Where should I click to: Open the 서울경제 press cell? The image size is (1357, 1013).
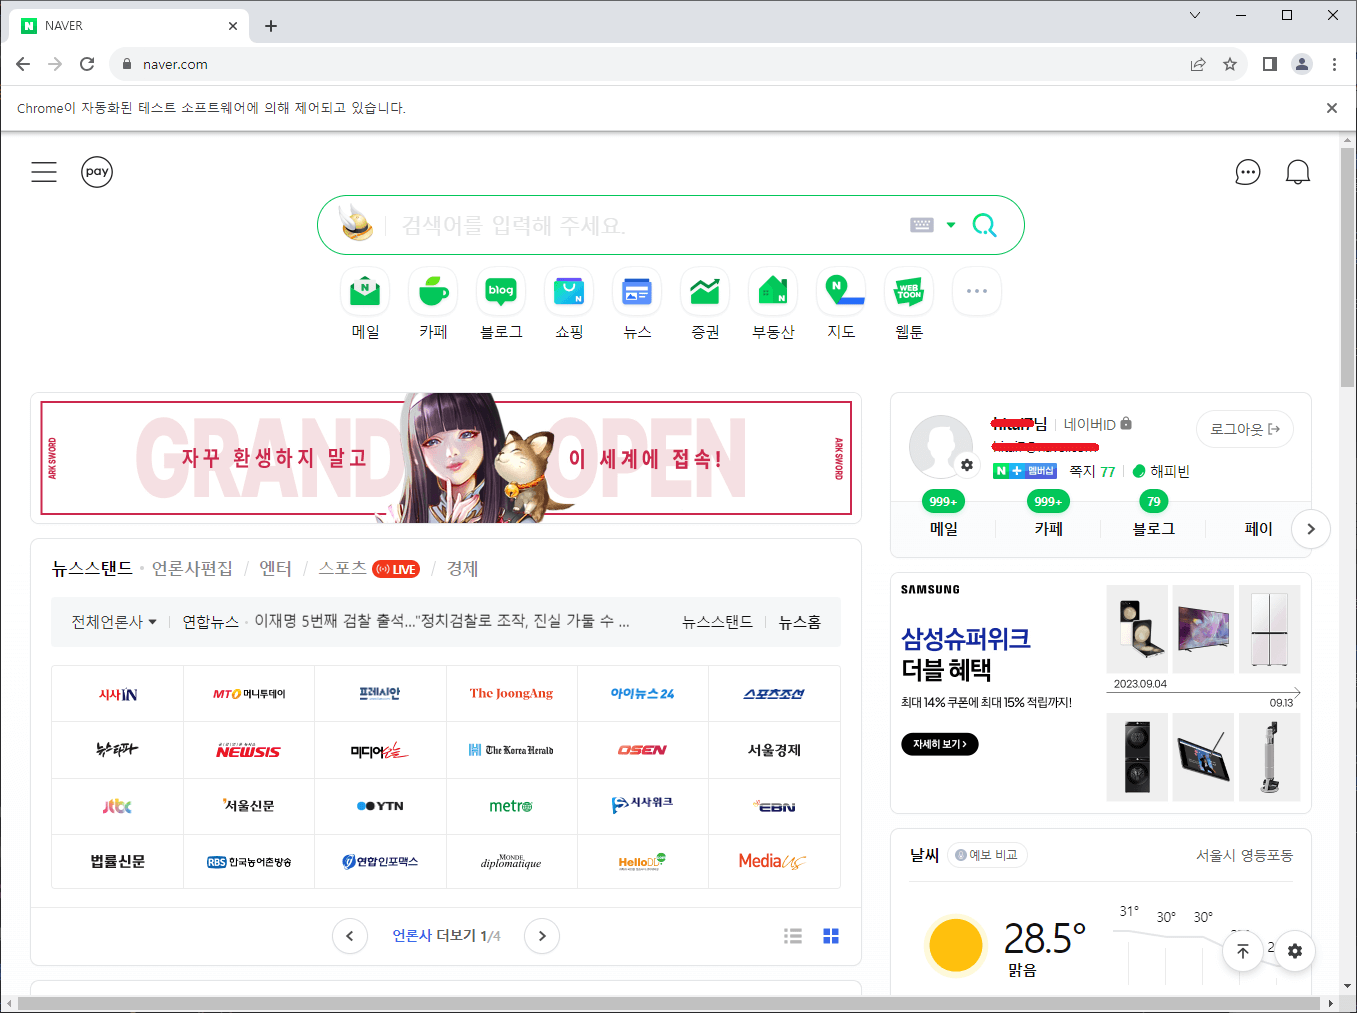[x=774, y=750]
